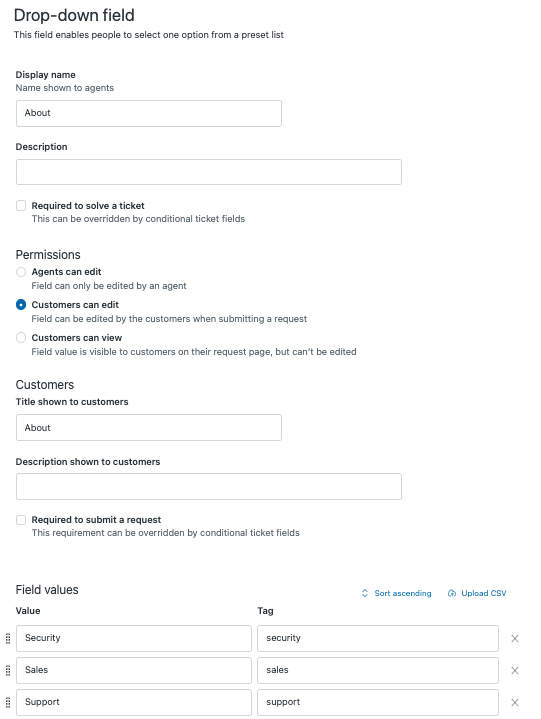Select Customers can view permission
The height and width of the screenshot is (719, 541).
pyautogui.click(x=21, y=338)
